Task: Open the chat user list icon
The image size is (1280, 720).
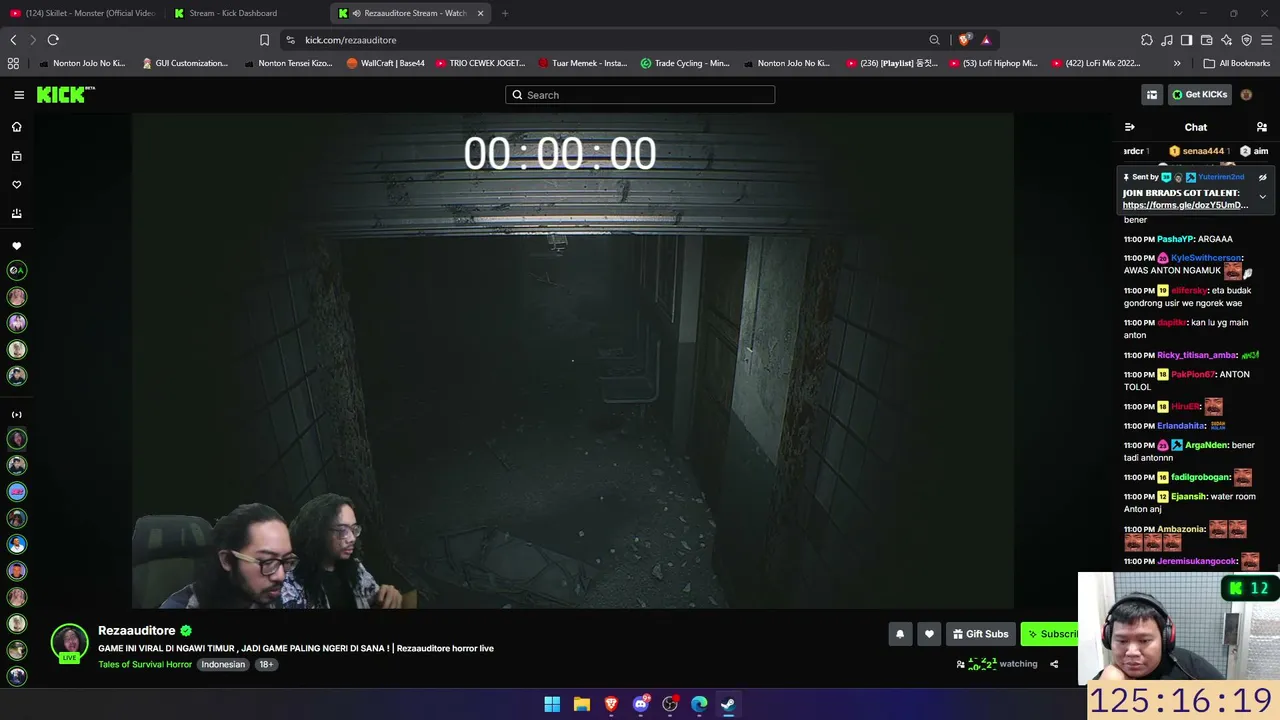Action: (x=1262, y=127)
